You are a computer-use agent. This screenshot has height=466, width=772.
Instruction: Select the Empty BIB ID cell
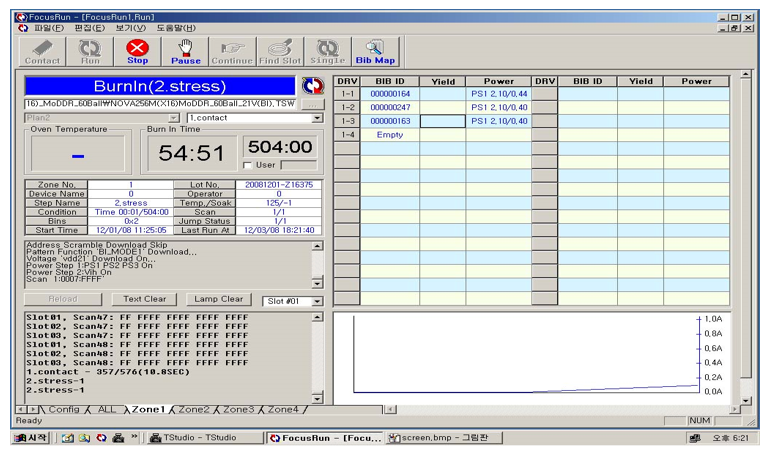pyautogui.click(x=390, y=134)
